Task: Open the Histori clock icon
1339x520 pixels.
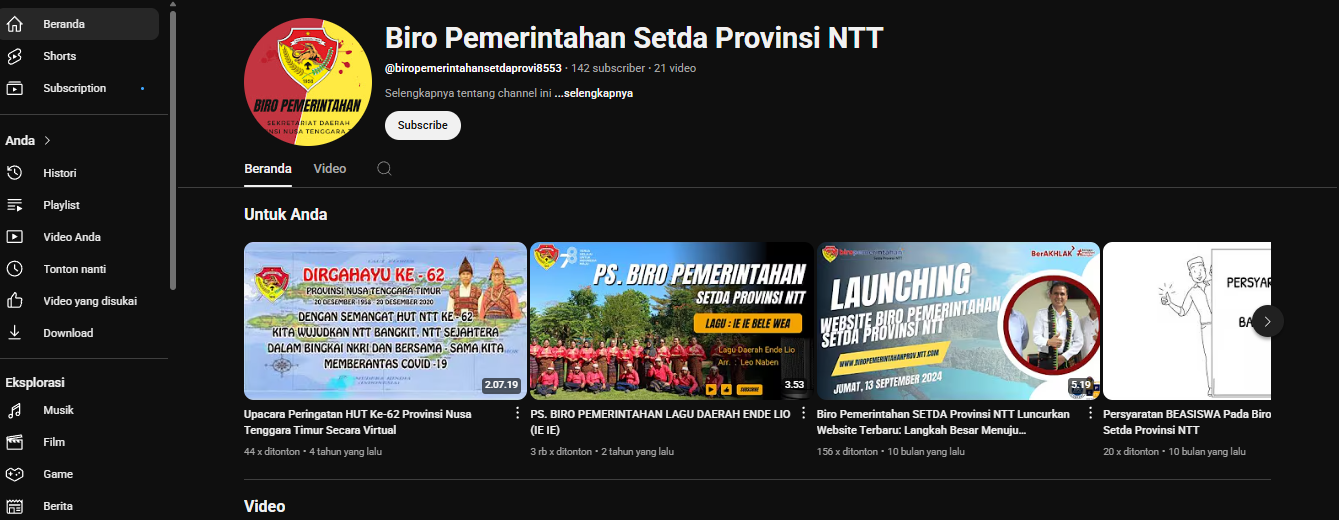Action: 14,173
